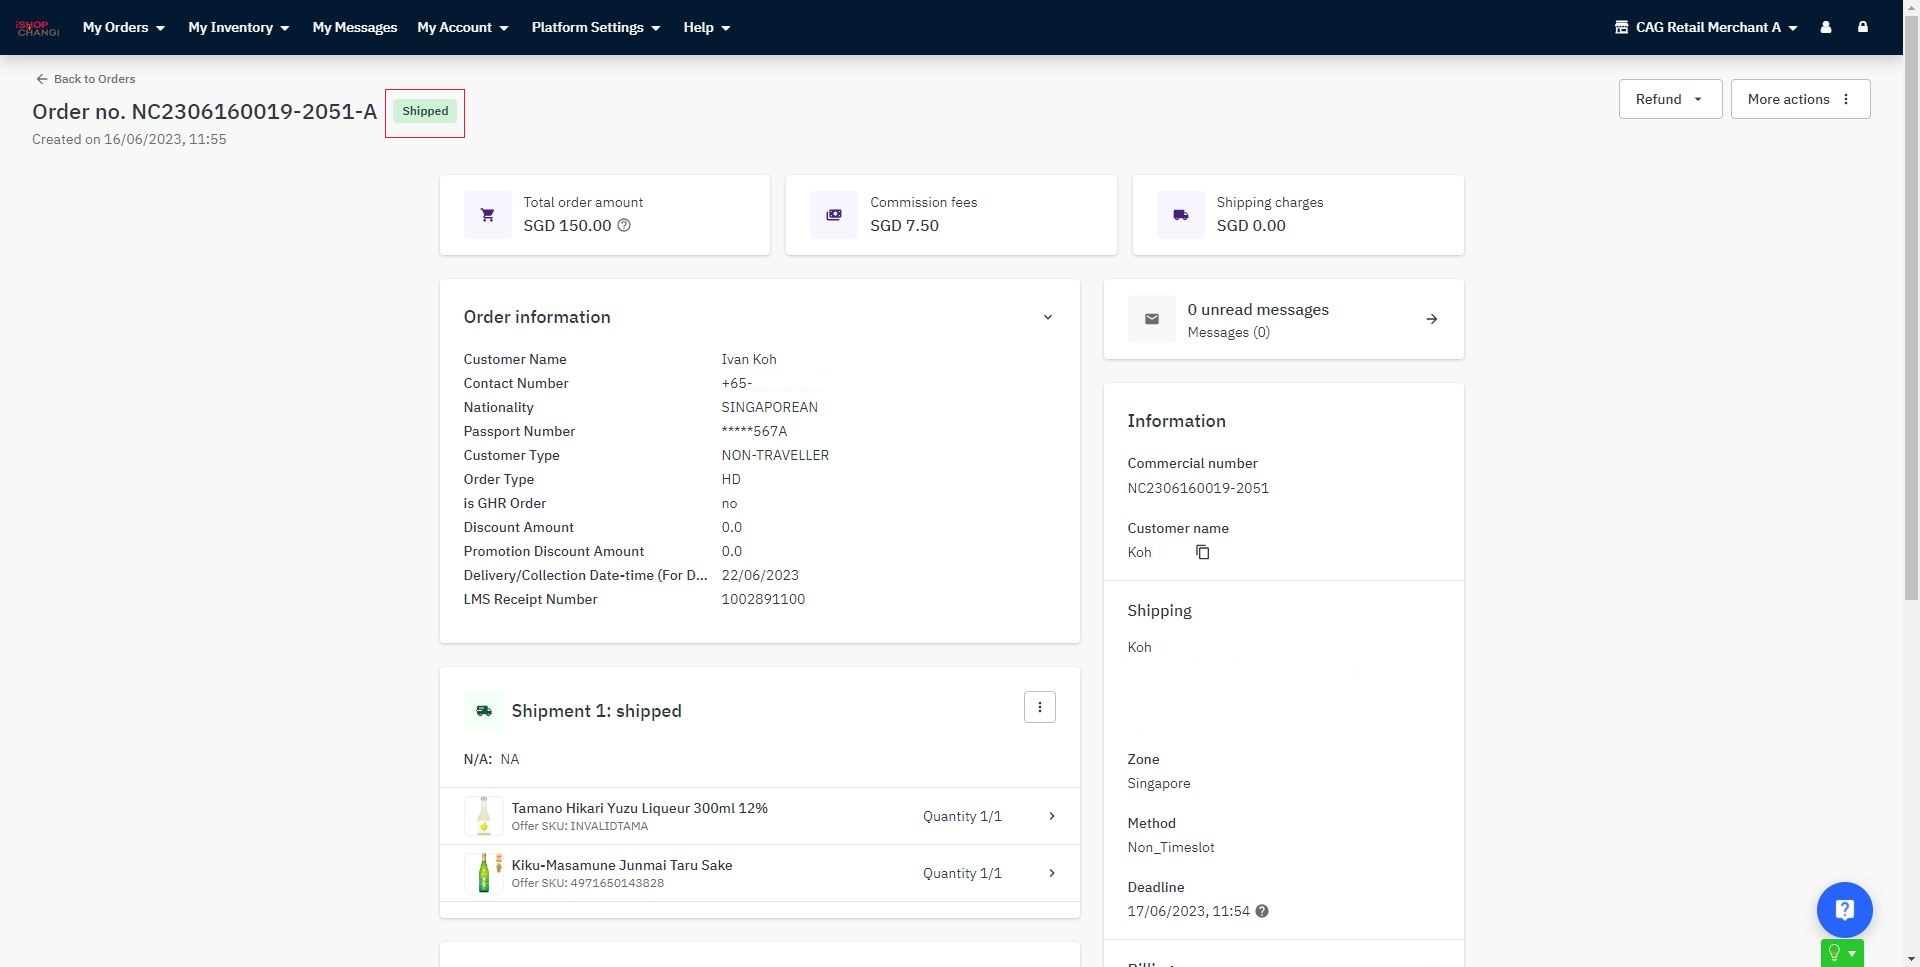Expand Tamano Hikari Yuzu Liqueur item details
The image size is (1920, 967).
point(1051,817)
